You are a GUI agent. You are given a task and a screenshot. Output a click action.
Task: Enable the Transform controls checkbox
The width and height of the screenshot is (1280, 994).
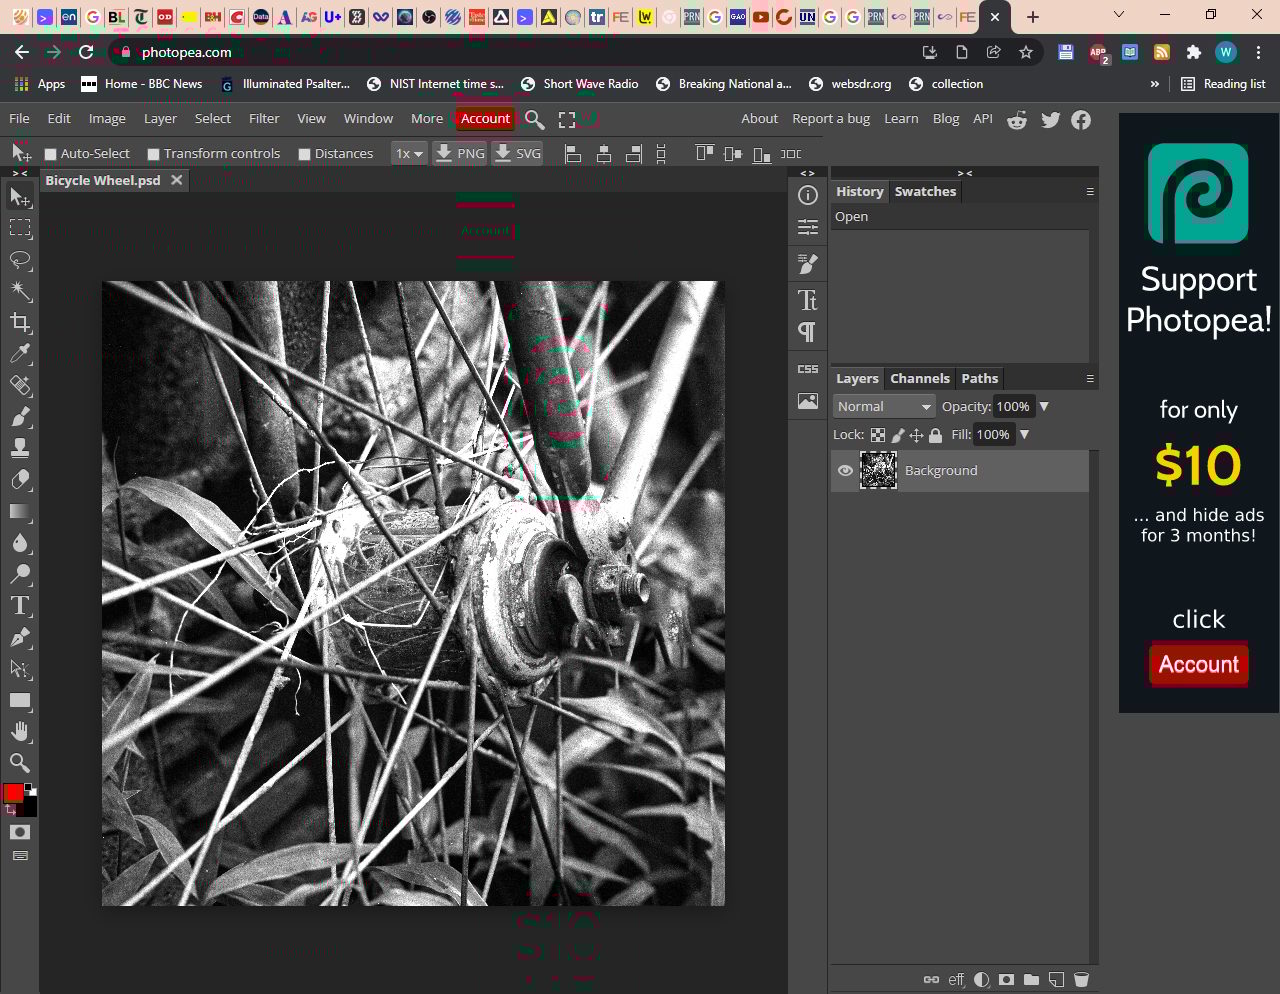154,154
